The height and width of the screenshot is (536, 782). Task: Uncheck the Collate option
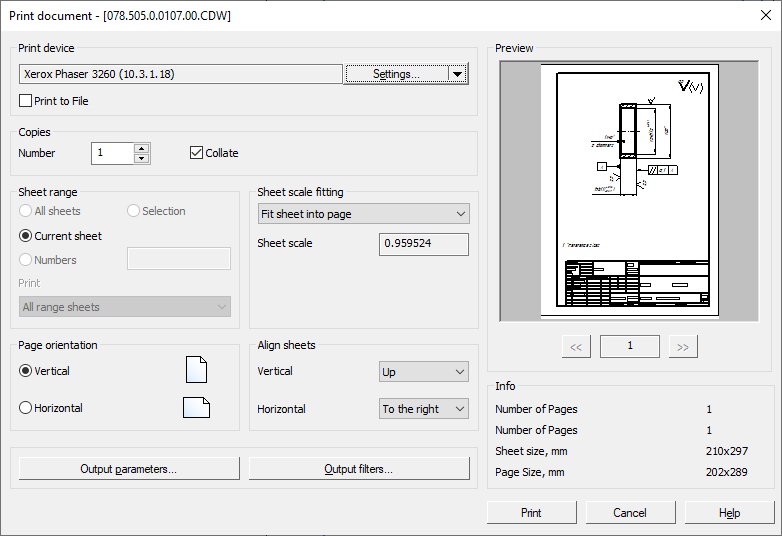(197, 153)
